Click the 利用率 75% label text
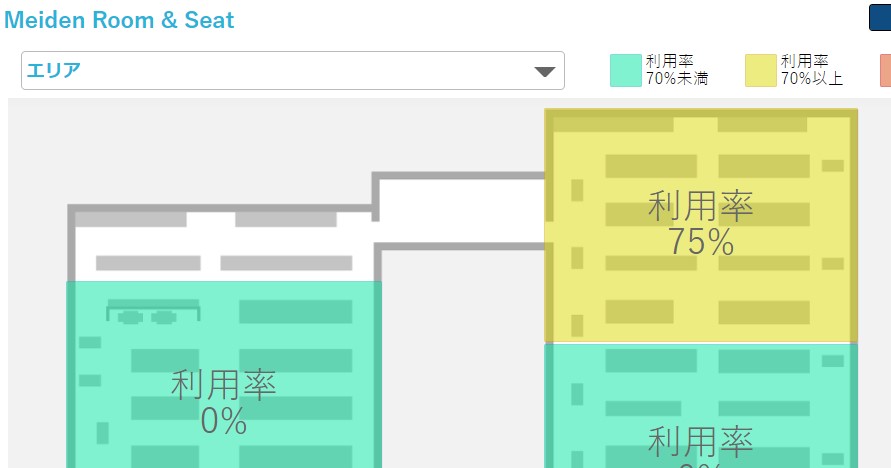Viewport: 891px width, 468px height. [x=701, y=224]
